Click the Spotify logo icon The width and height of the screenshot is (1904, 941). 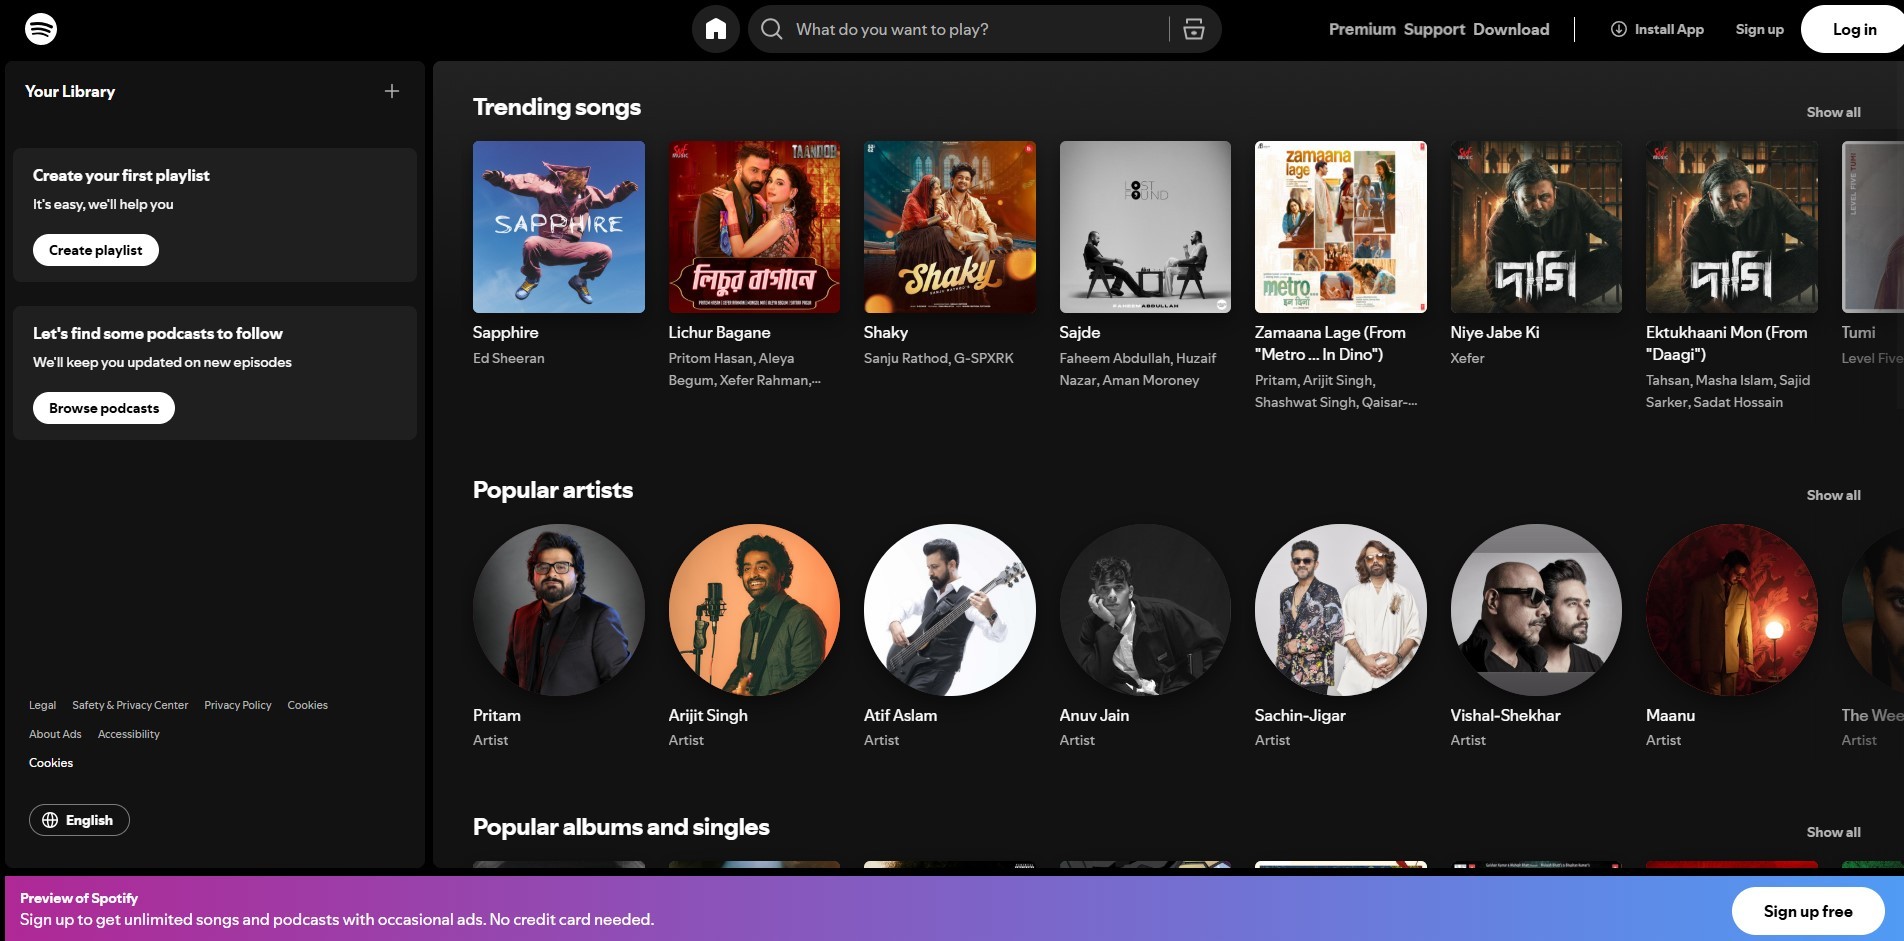pyautogui.click(x=41, y=29)
